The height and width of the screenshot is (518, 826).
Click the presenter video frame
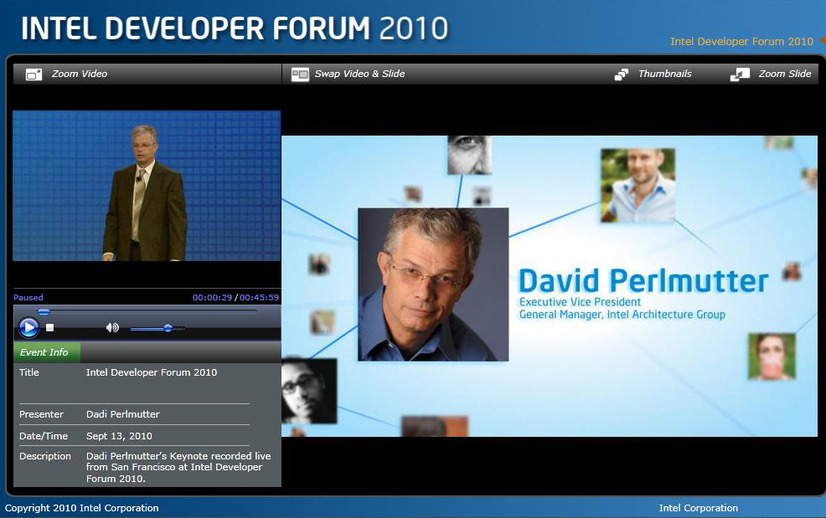[x=146, y=185]
